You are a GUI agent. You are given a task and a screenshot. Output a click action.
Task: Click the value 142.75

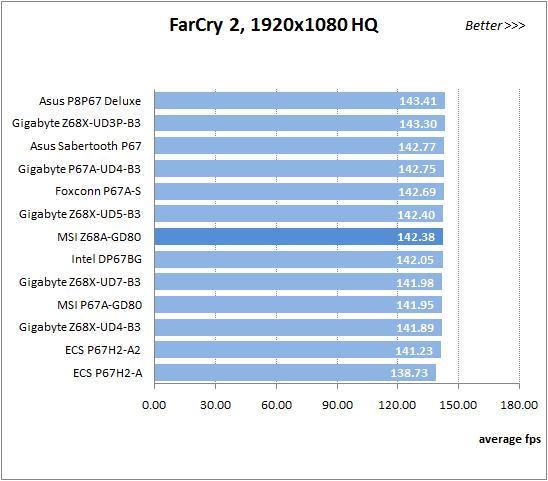[417, 169]
